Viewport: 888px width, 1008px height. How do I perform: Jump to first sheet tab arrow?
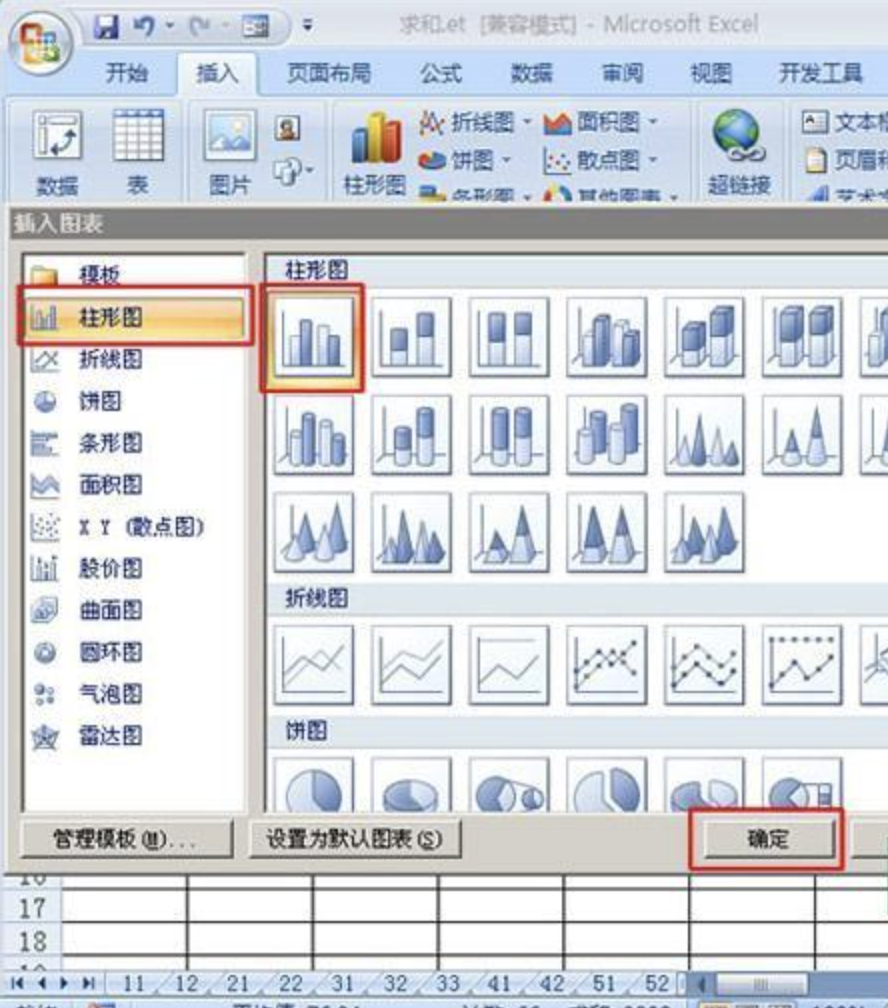(x=17, y=983)
